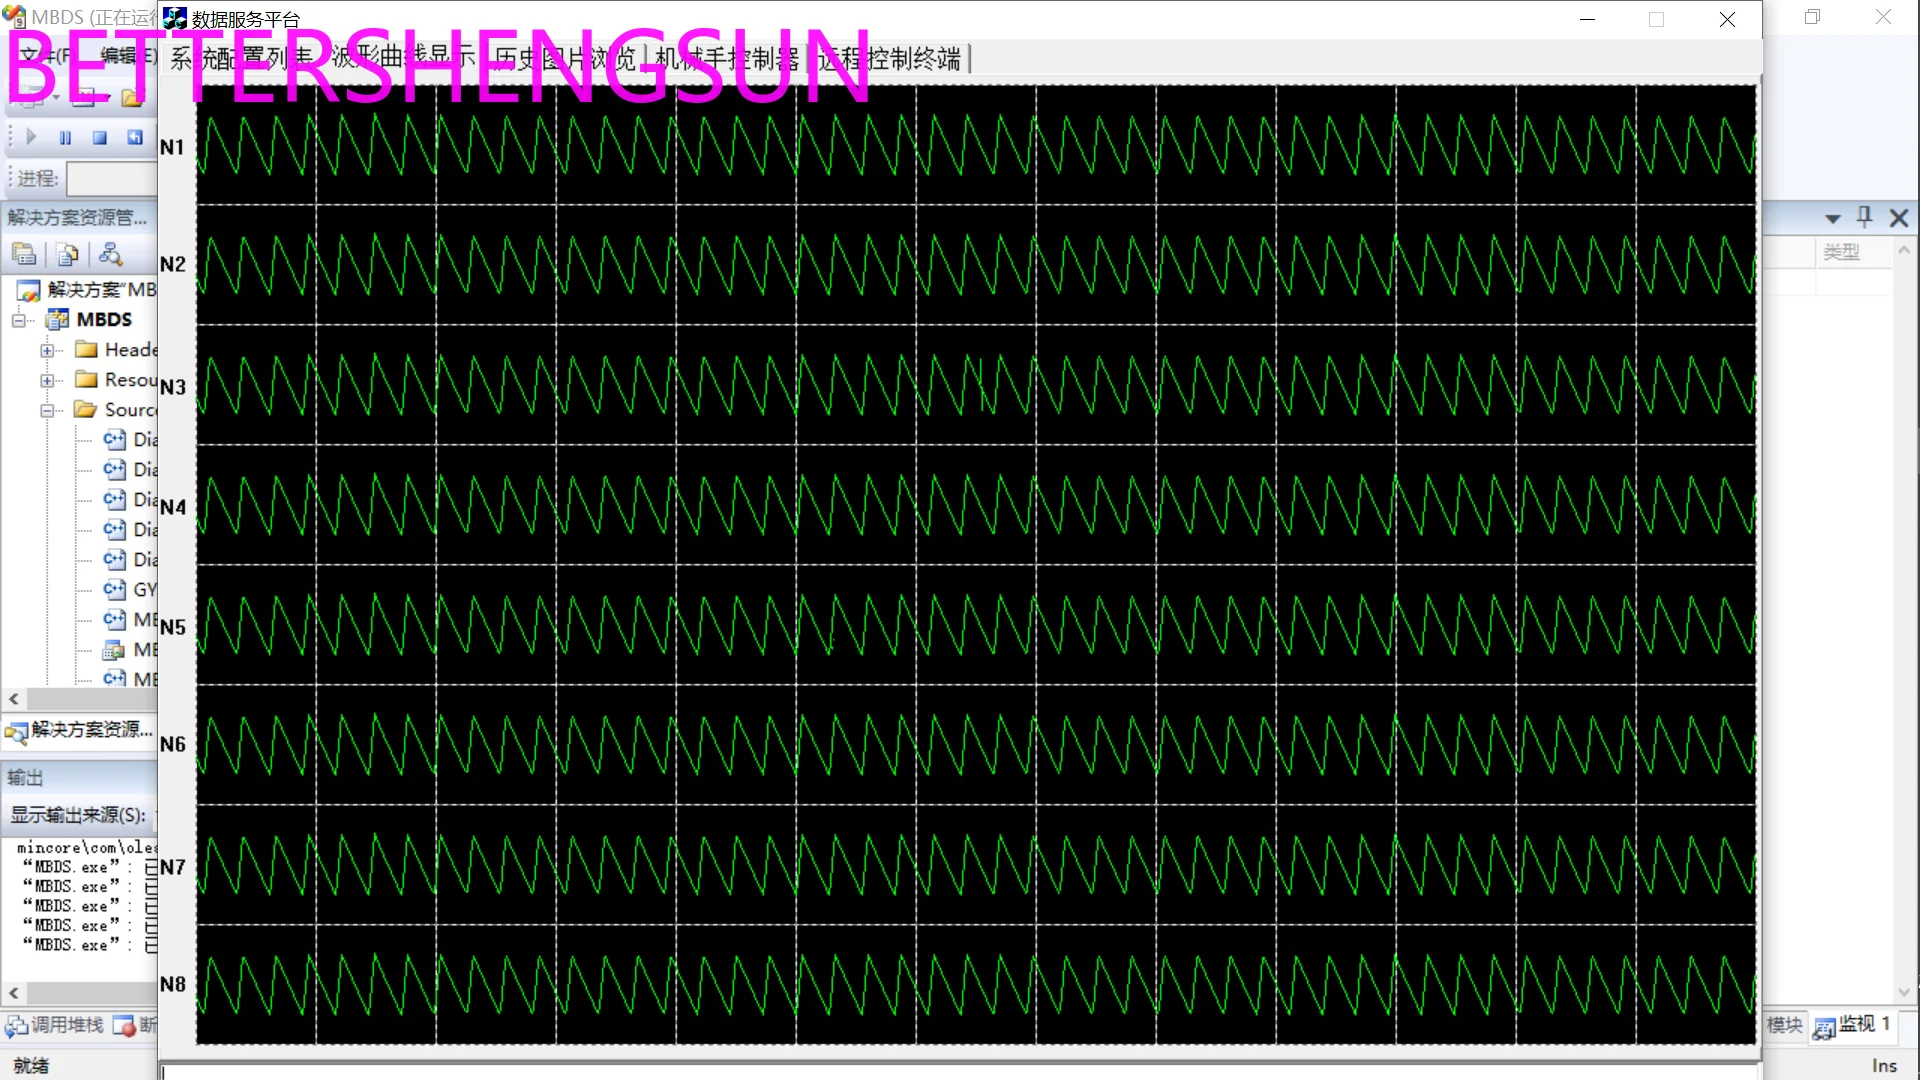
Task: Expand the Resource Files folder
Action: tap(47, 380)
